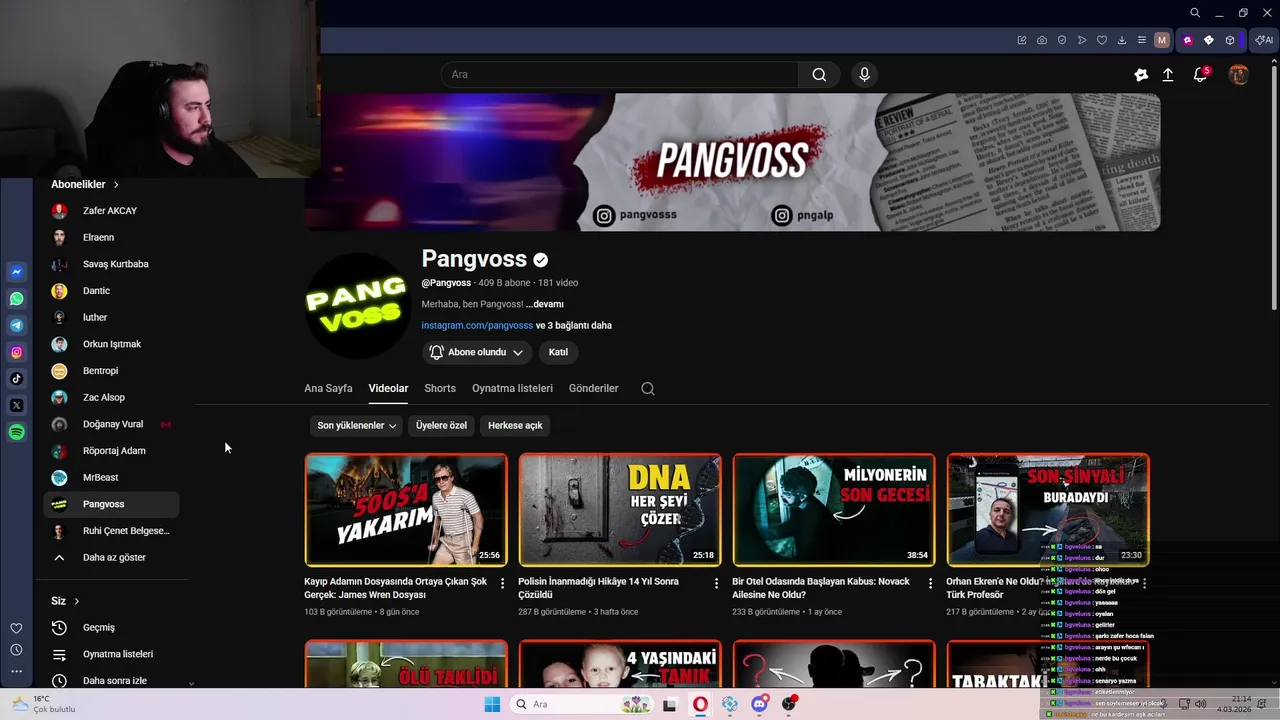This screenshot has height=720, width=1280.
Task: Click the YouTube 'Ara' search field
Action: [x=619, y=74]
